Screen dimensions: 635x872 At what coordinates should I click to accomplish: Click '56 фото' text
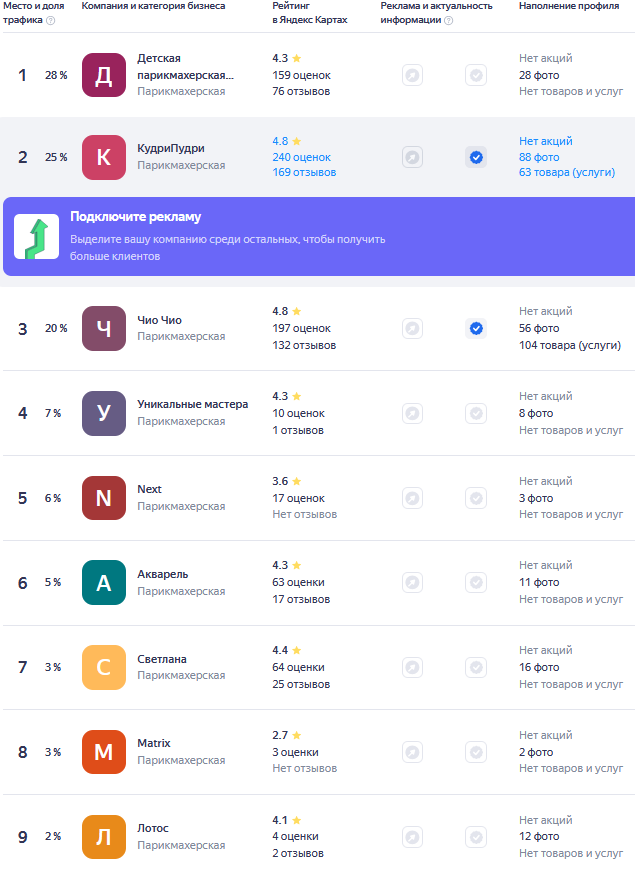click(x=539, y=329)
